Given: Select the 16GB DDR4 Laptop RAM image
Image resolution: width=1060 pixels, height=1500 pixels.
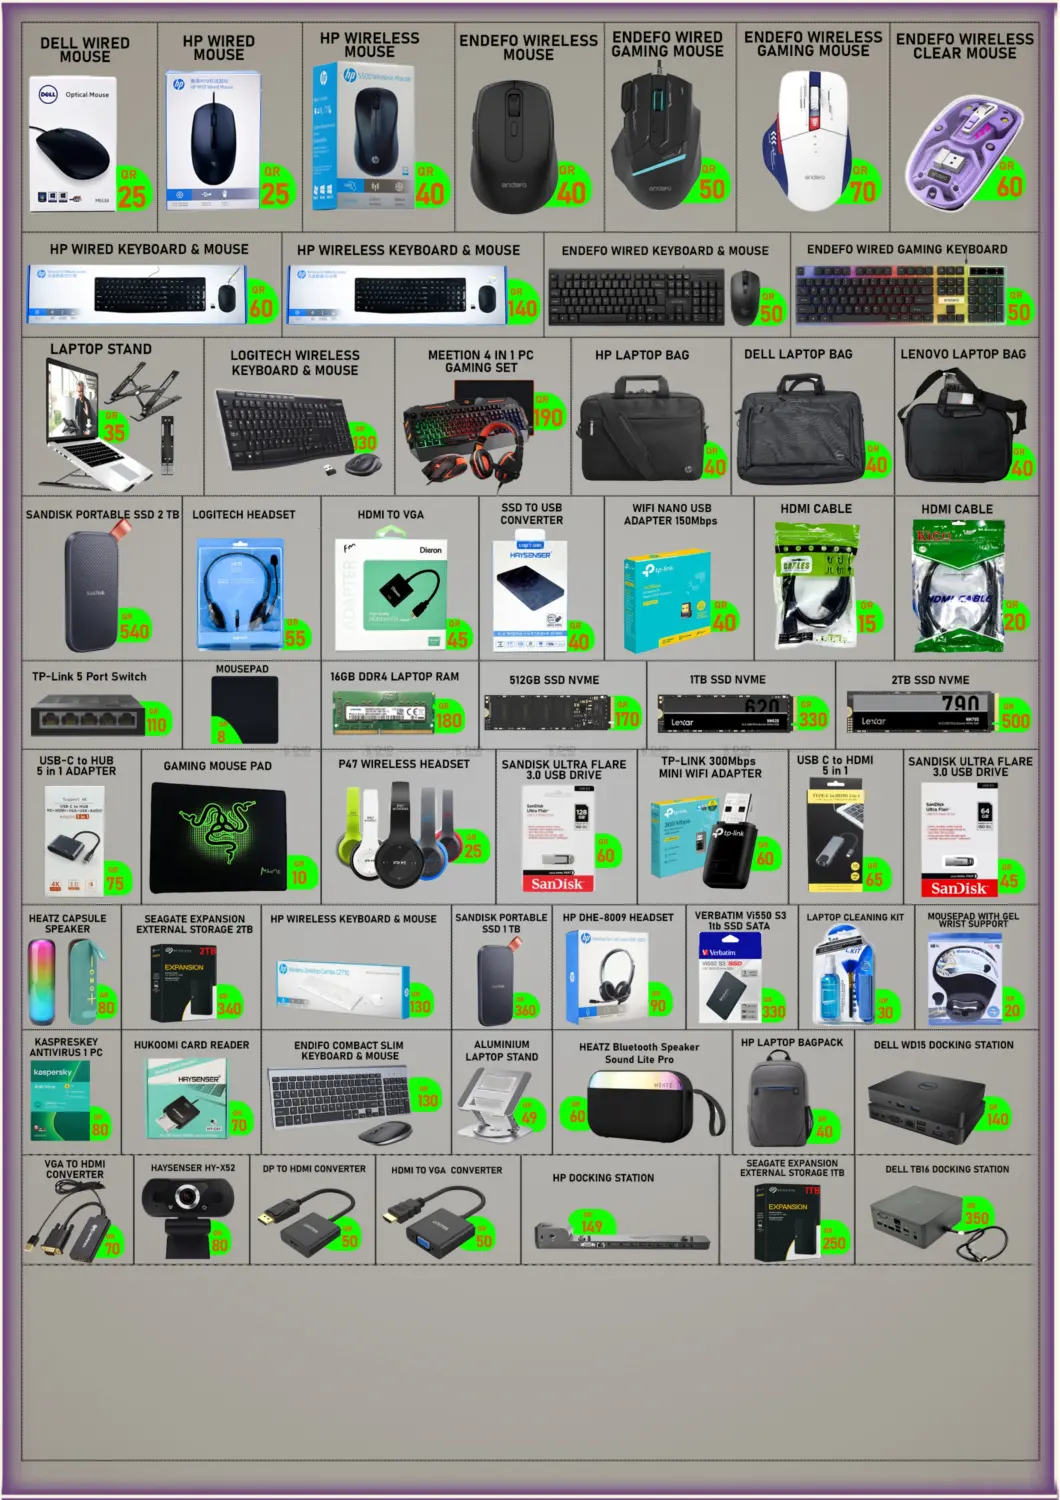Looking at the screenshot, I should (x=385, y=712).
